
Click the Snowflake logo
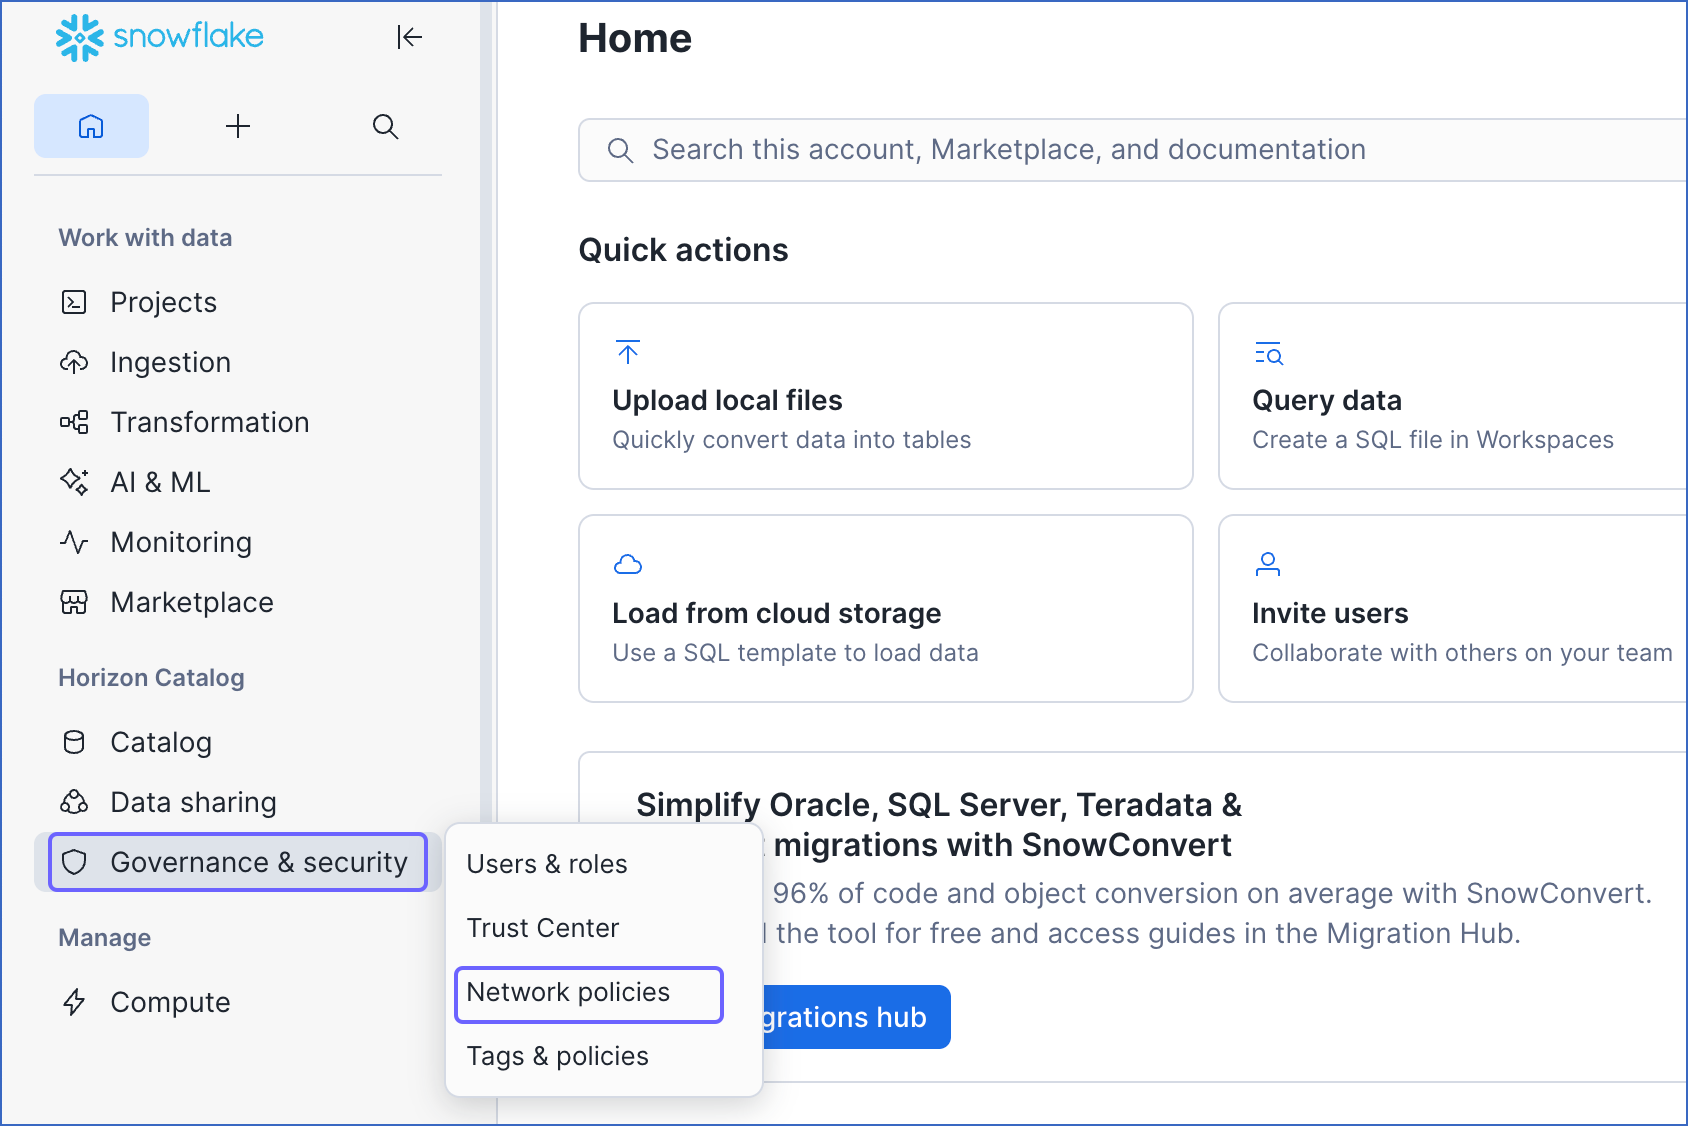point(160,38)
